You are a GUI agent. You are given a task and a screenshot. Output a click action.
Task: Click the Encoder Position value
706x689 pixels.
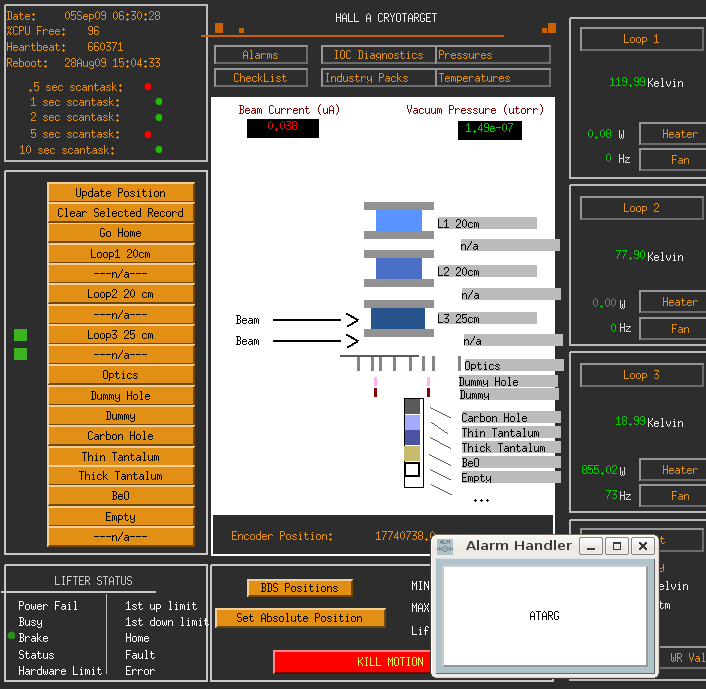click(x=405, y=536)
